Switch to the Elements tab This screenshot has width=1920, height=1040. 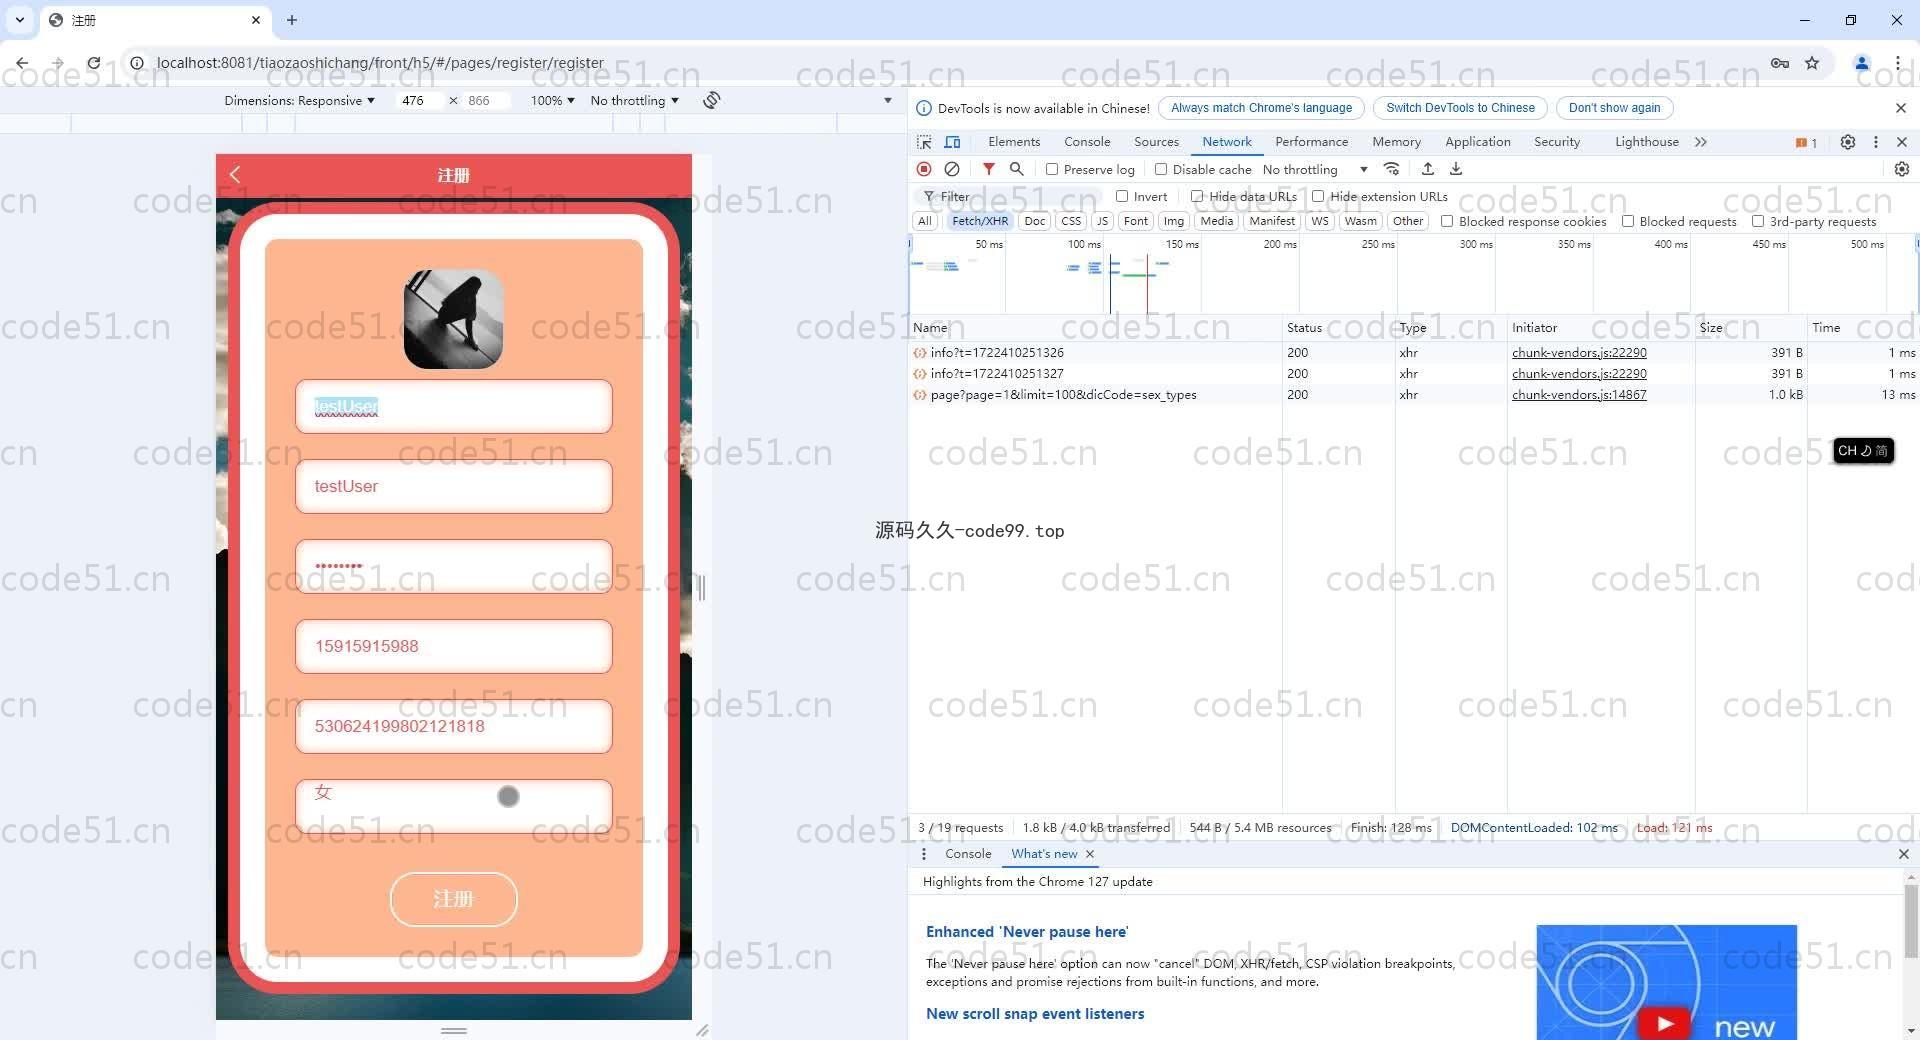[x=1014, y=142]
